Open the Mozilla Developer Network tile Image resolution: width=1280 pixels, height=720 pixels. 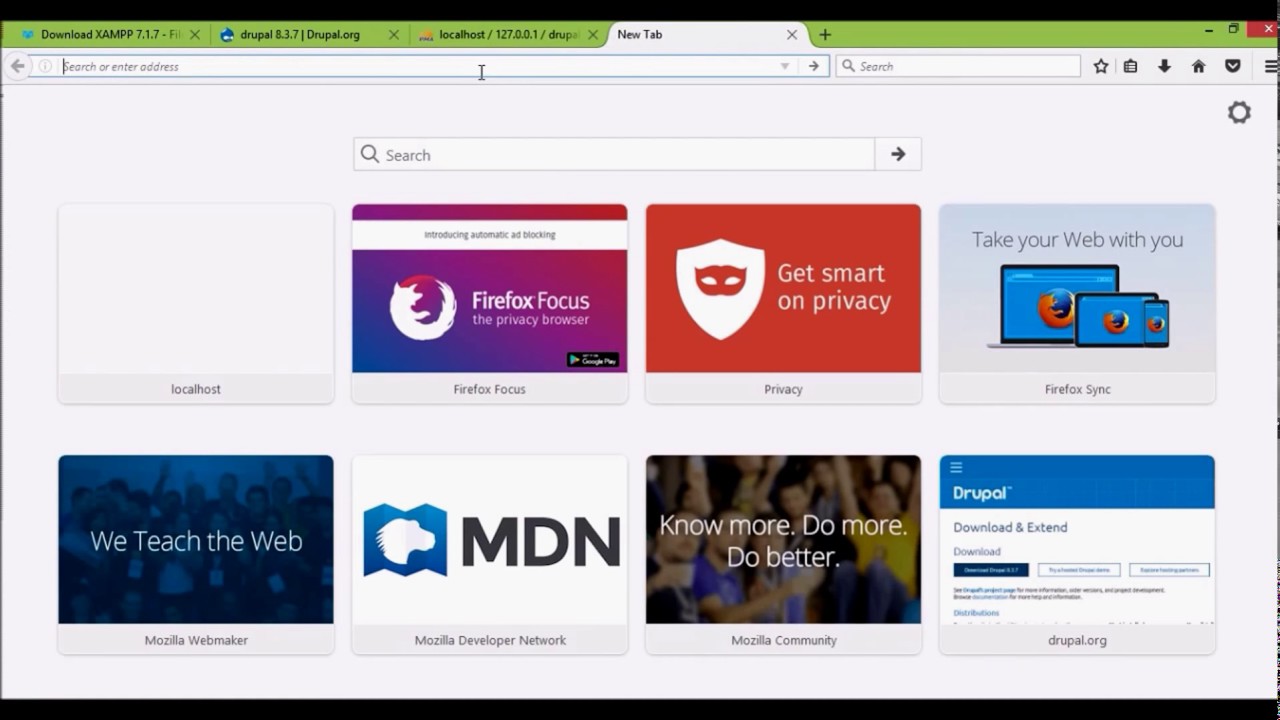(490, 555)
